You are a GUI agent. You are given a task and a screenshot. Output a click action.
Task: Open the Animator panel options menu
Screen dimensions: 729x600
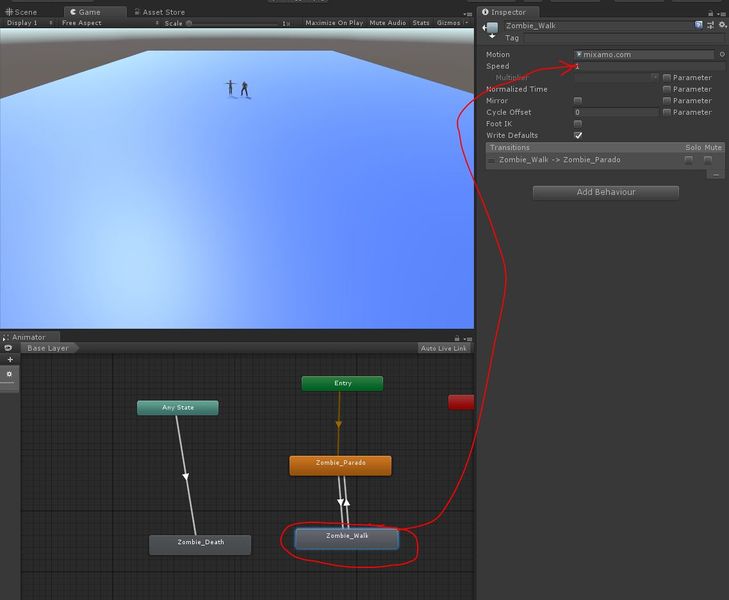tap(468, 339)
